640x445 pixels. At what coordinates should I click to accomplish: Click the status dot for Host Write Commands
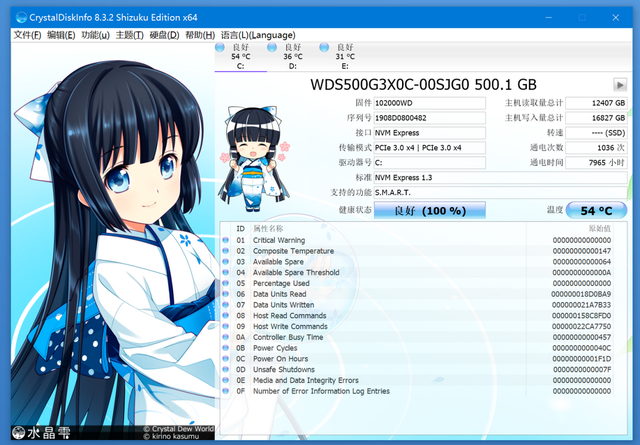pos(225,326)
